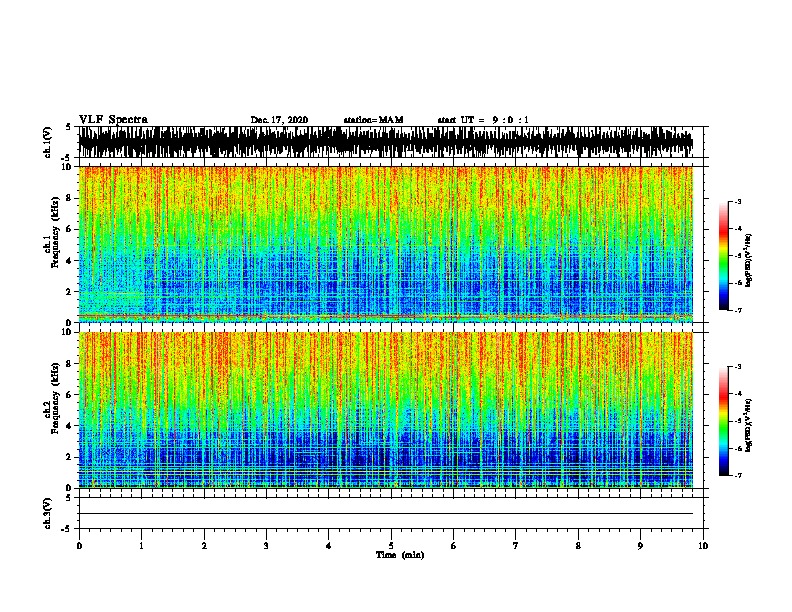
Task: Select the date "Dec. 17, 2020"
Action: coord(279,120)
